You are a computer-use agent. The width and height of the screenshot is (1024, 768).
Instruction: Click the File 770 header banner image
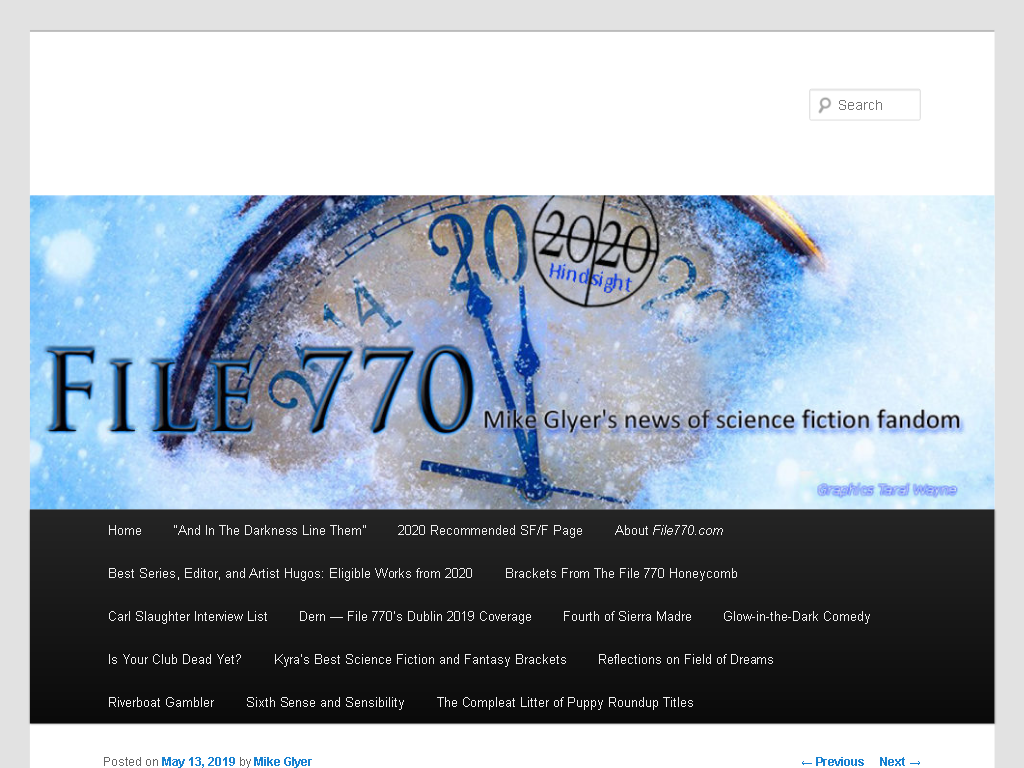(512, 353)
